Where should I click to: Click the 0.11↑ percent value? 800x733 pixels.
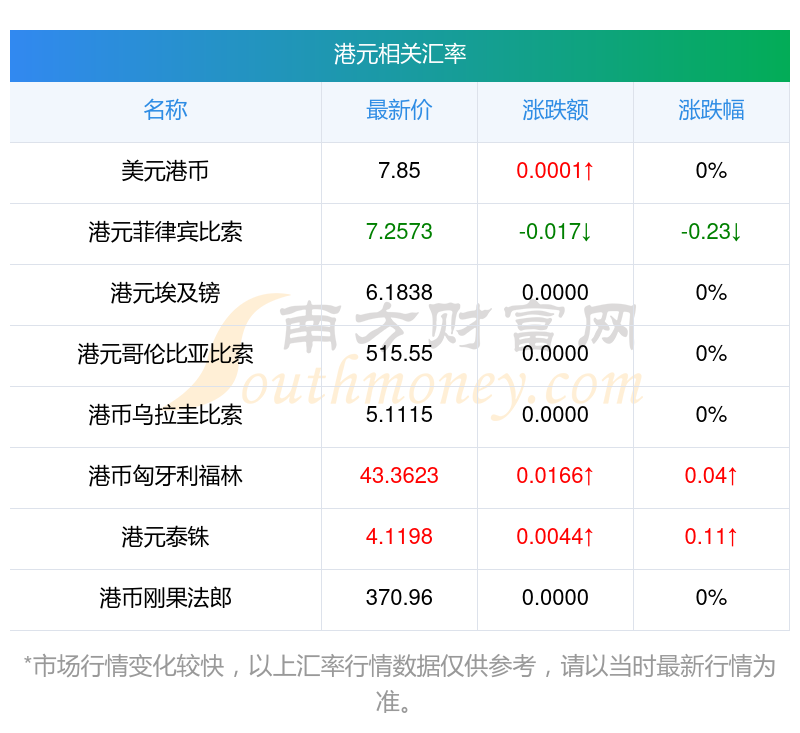click(x=711, y=537)
